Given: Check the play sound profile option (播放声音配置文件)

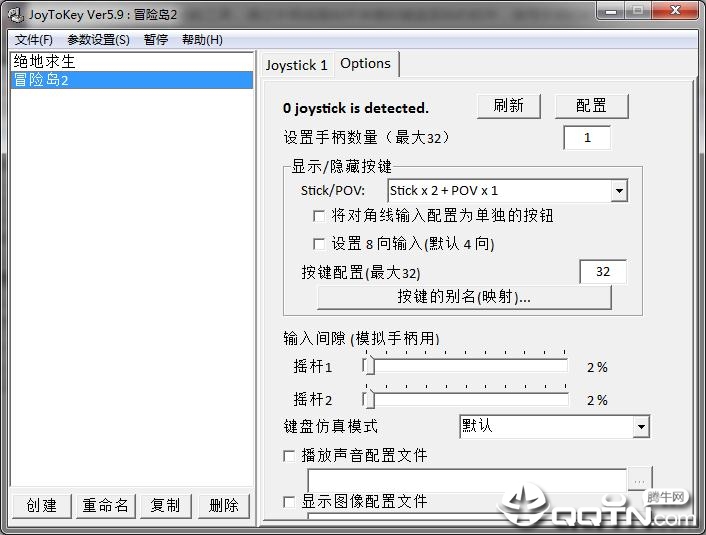Looking at the screenshot, I should (289, 456).
